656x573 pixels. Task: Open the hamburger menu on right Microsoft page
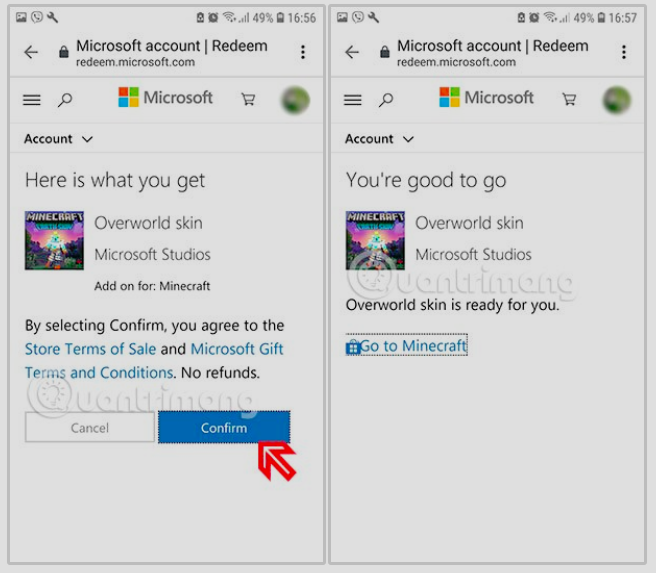353,100
